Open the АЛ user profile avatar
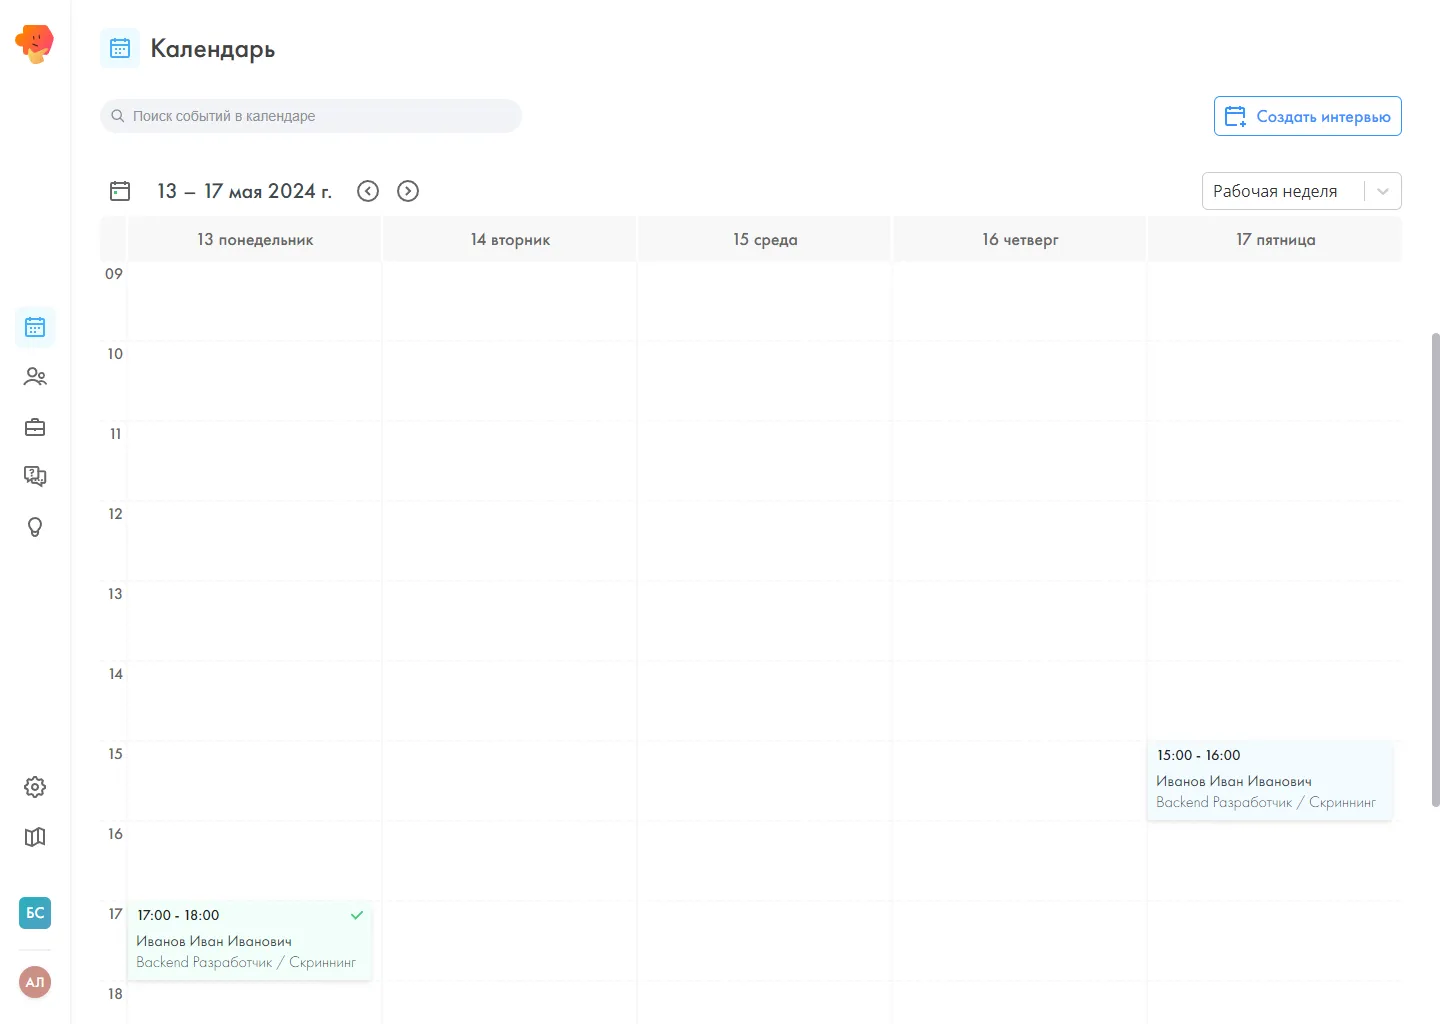The width and height of the screenshot is (1440, 1024). tap(35, 982)
